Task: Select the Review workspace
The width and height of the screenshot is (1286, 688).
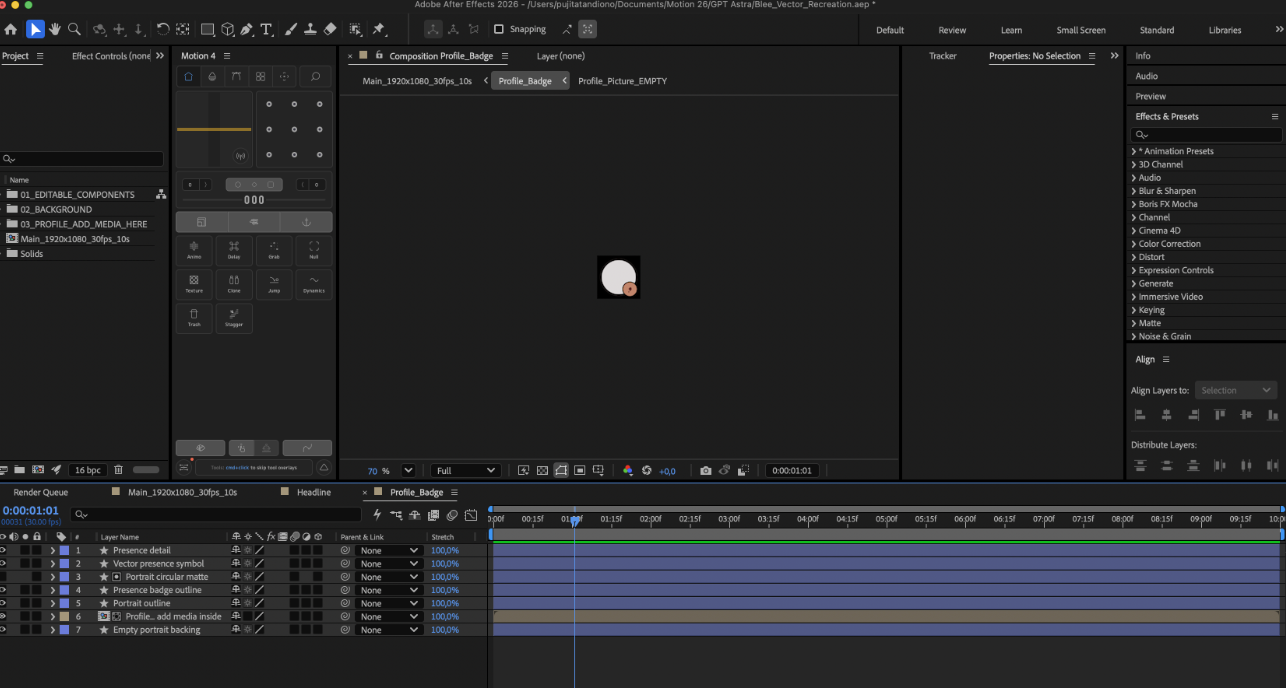Action: [952, 30]
